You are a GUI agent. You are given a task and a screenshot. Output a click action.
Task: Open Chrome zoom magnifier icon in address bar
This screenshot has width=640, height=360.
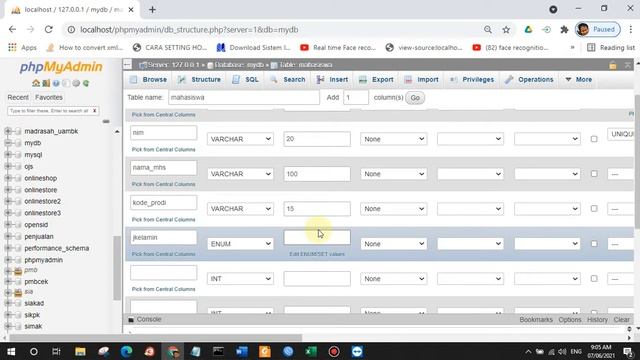point(488,29)
